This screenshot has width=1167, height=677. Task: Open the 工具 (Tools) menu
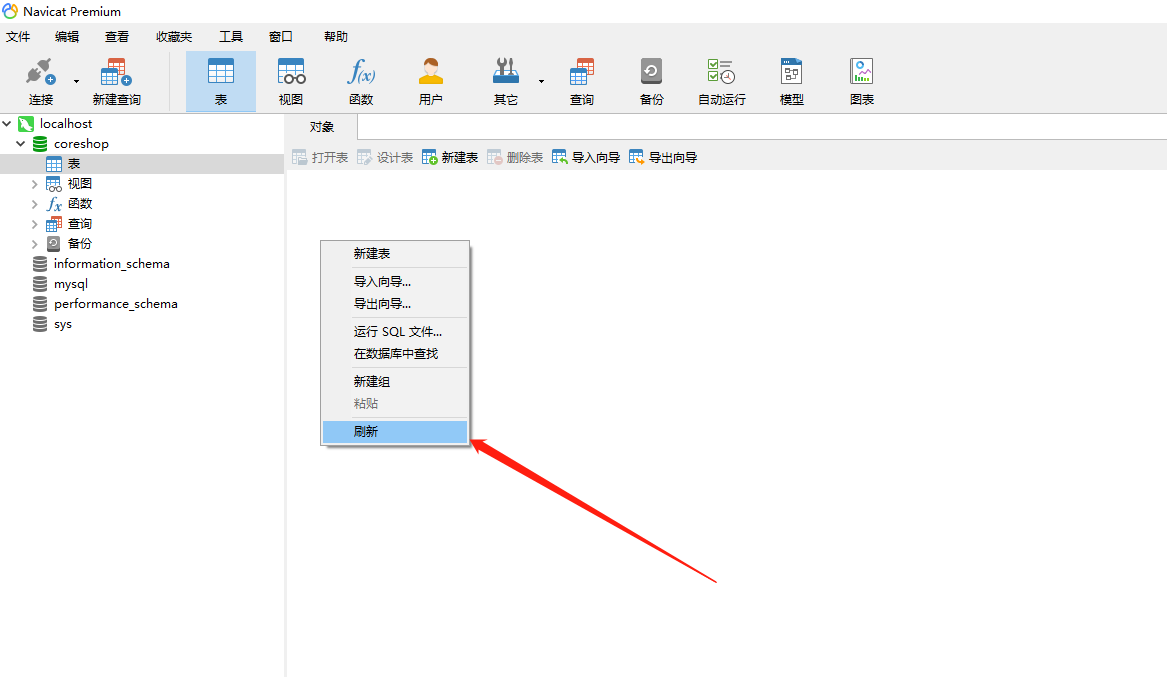click(231, 37)
